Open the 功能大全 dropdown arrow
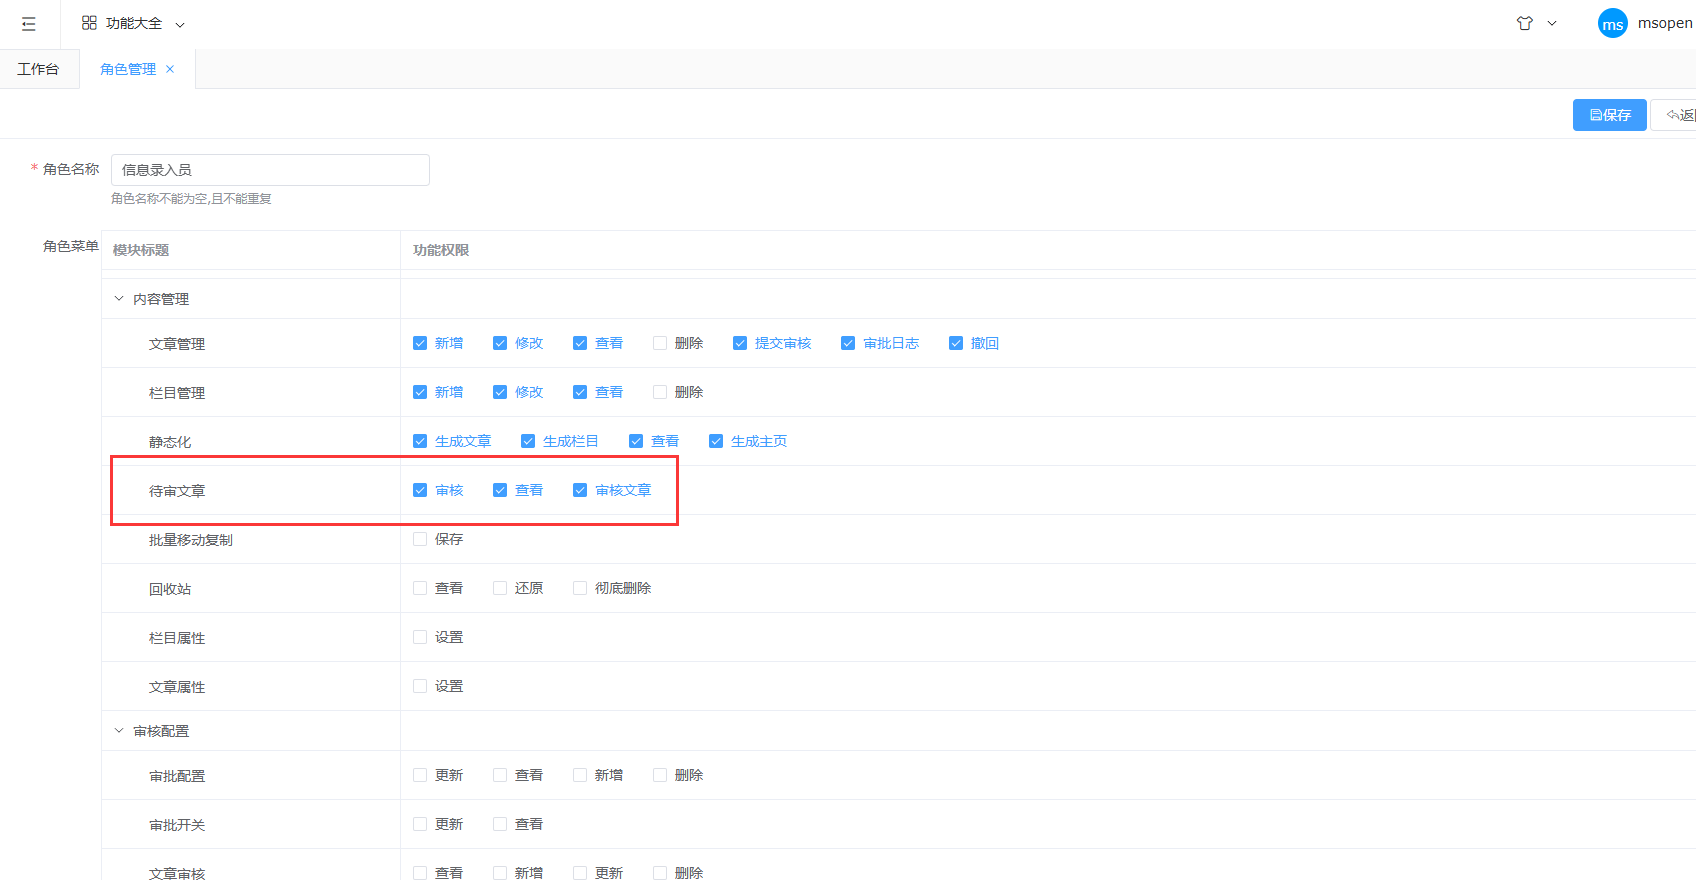This screenshot has width=1696, height=880. tap(180, 24)
